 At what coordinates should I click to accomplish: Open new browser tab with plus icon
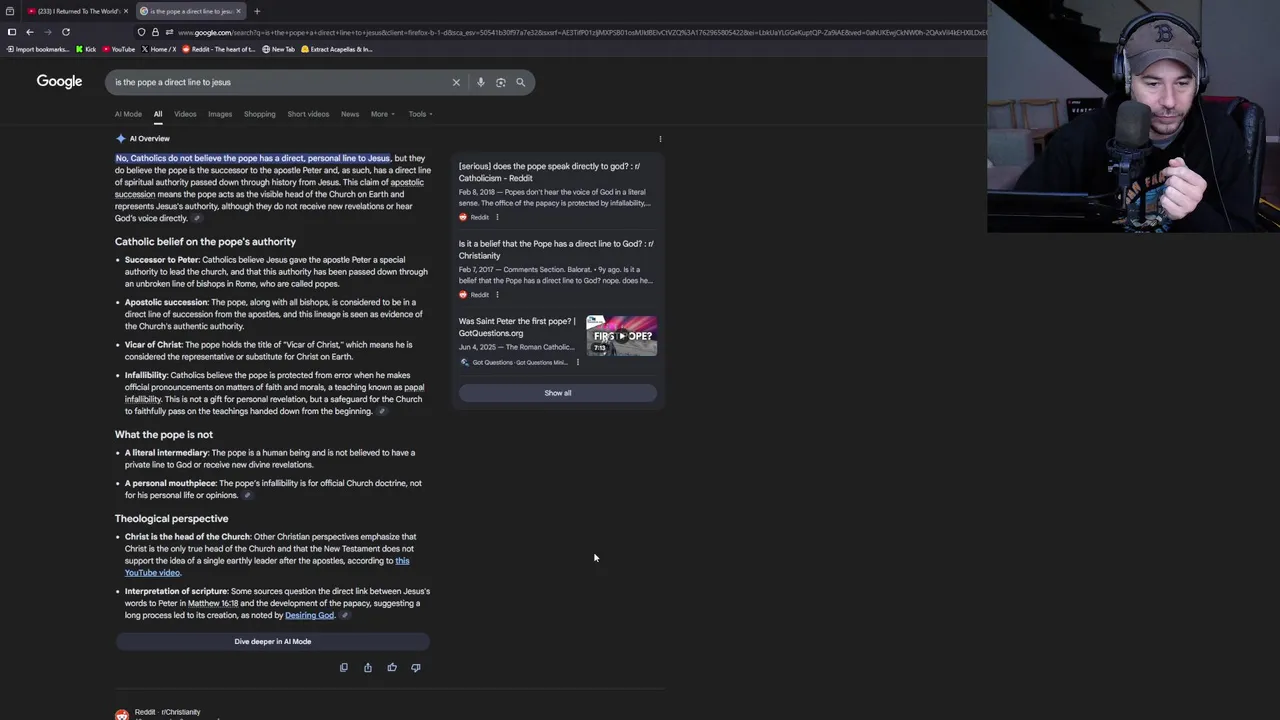point(257,11)
